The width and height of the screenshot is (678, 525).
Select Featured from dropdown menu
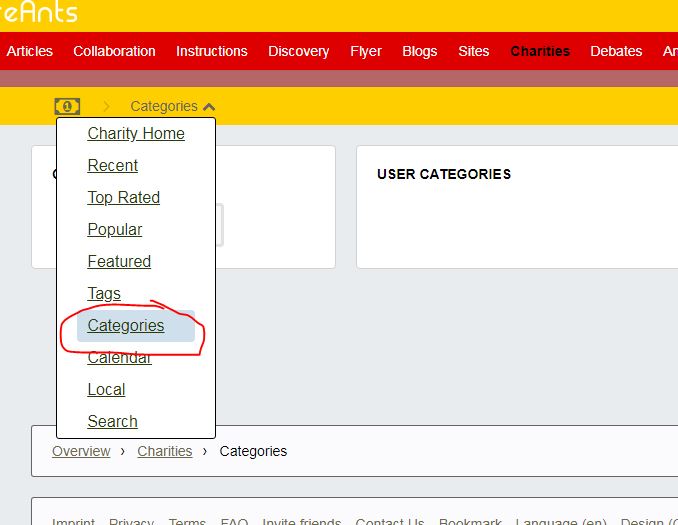[x=119, y=262]
